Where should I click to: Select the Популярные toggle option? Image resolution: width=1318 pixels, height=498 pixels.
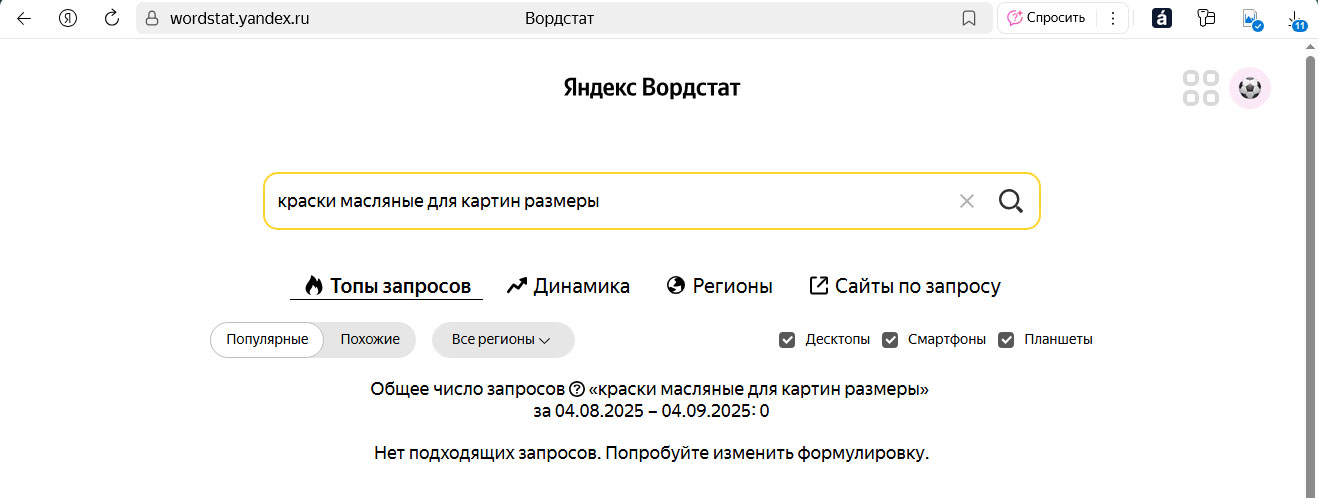pos(267,339)
